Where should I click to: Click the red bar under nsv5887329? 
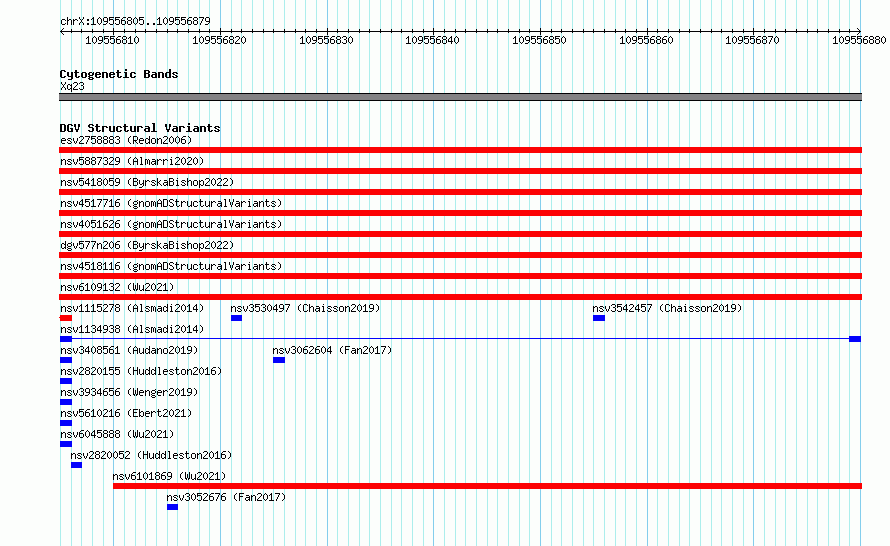click(x=460, y=171)
